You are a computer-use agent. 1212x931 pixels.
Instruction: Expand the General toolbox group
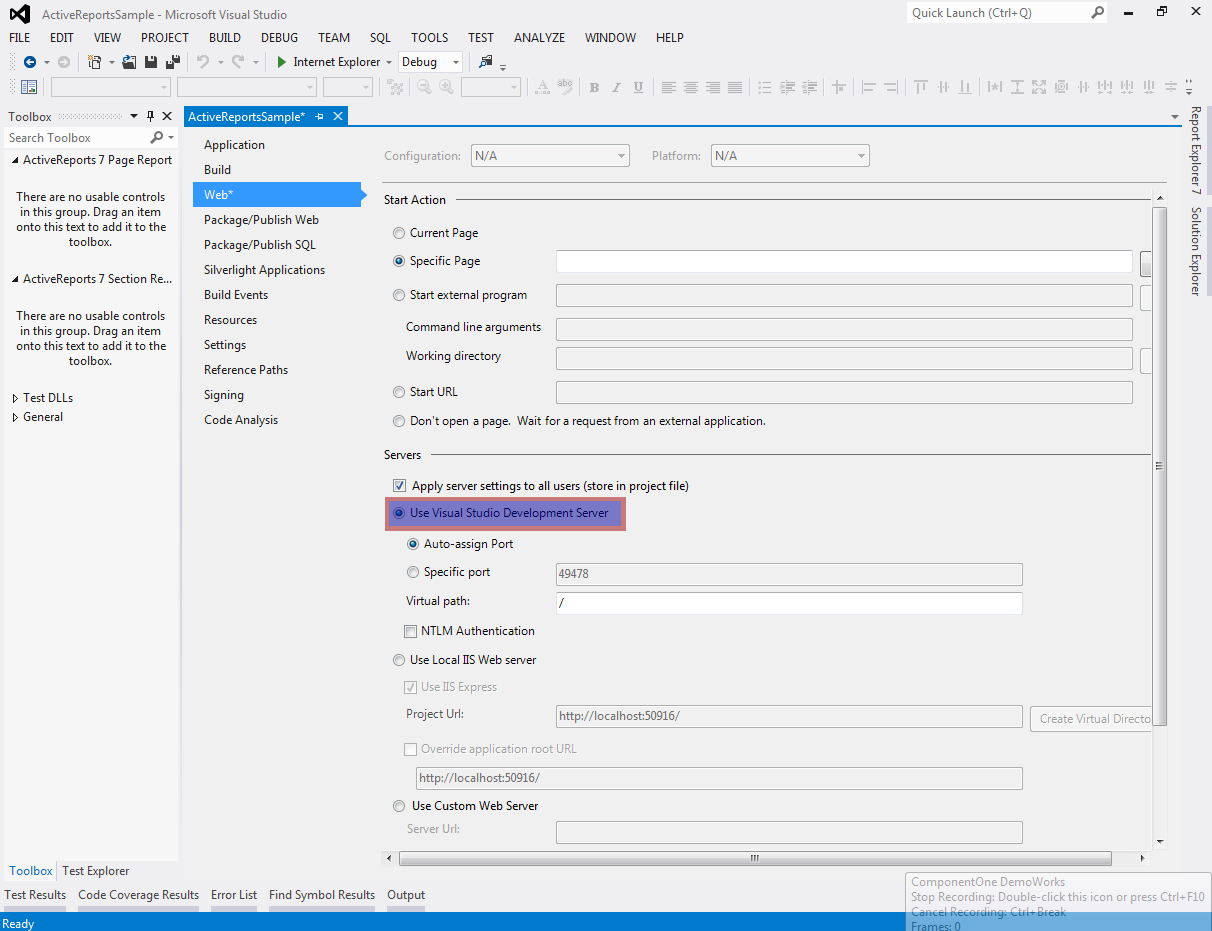tap(15, 417)
